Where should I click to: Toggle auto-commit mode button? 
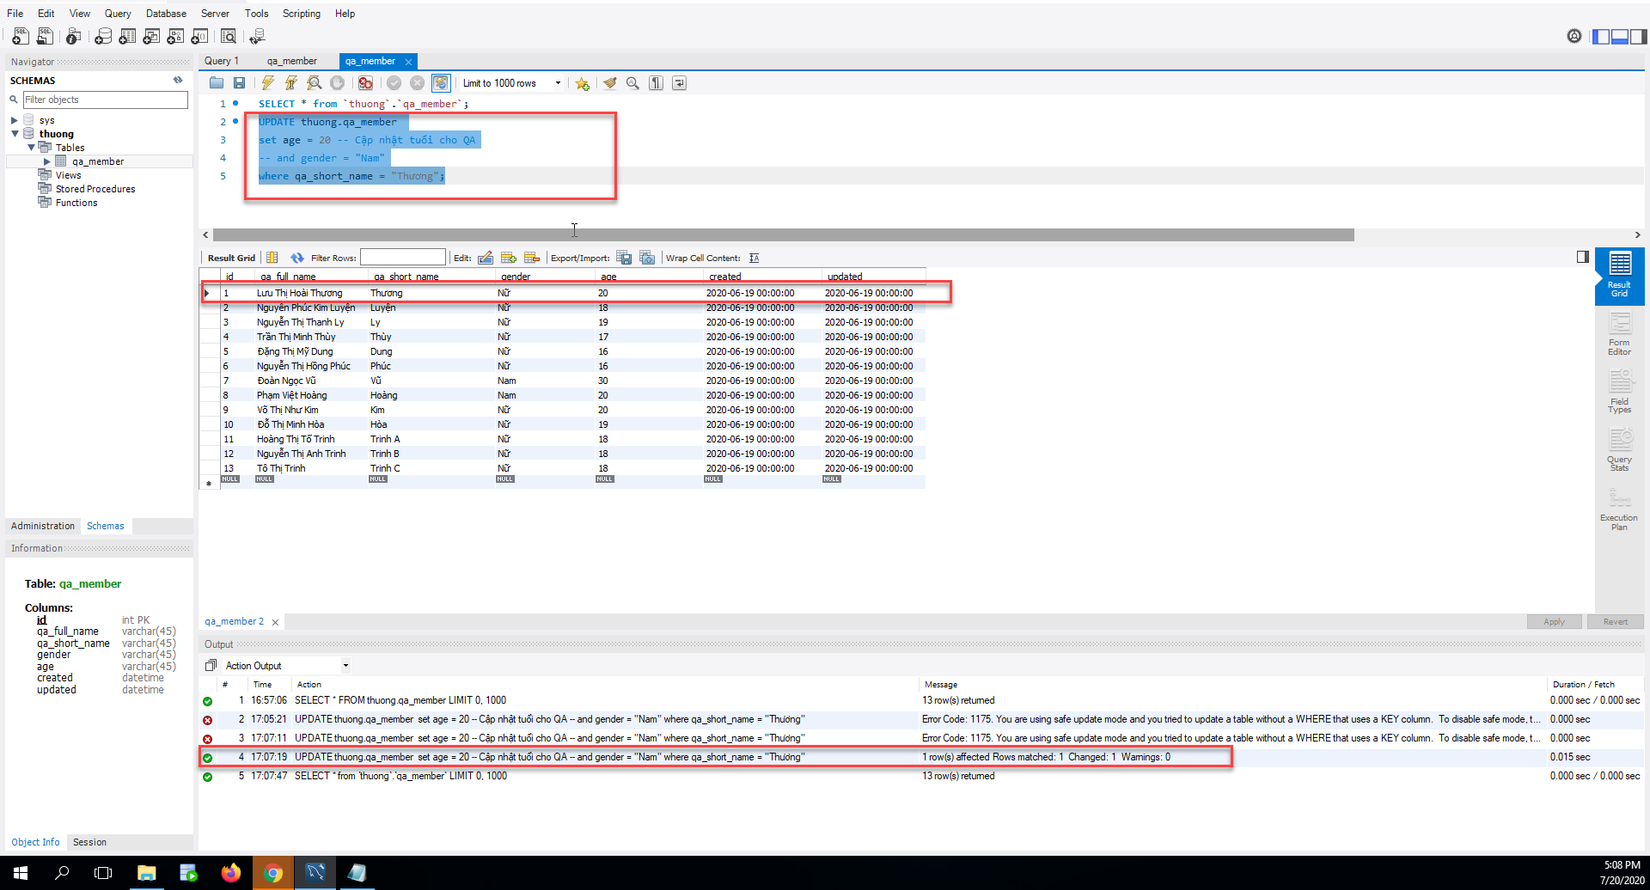[441, 83]
